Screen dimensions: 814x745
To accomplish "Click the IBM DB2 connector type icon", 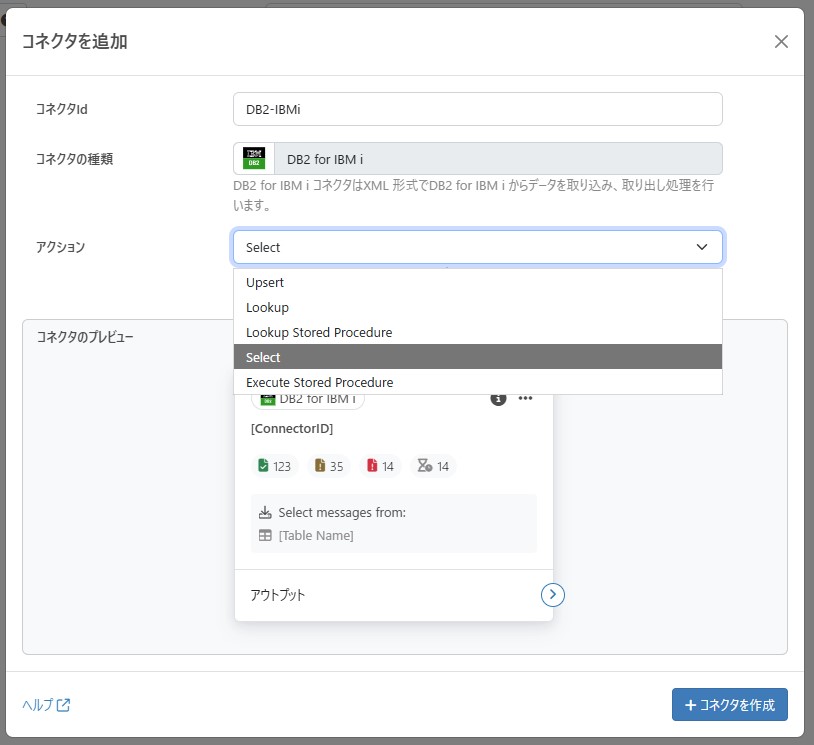I will point(254,158).
